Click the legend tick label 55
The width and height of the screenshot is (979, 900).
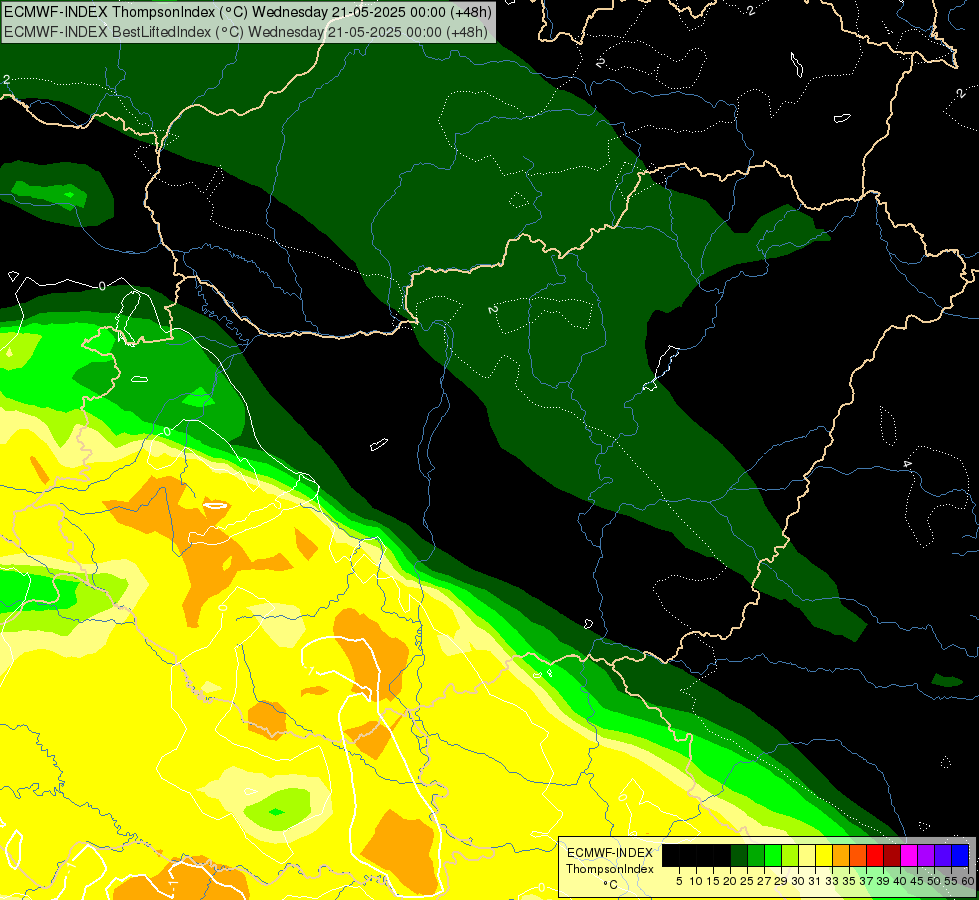[951, 881]
